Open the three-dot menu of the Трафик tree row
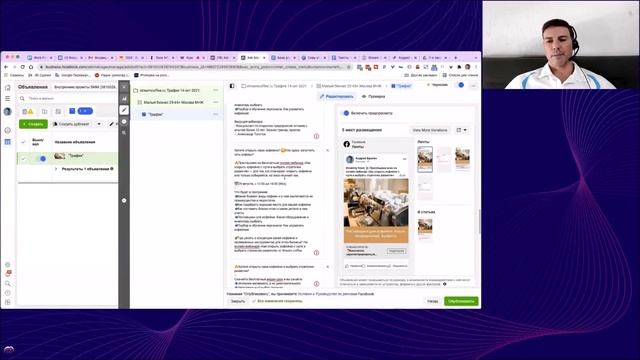Image resolution: width=640 pixels, height=360 pixels. pos(216,114)
